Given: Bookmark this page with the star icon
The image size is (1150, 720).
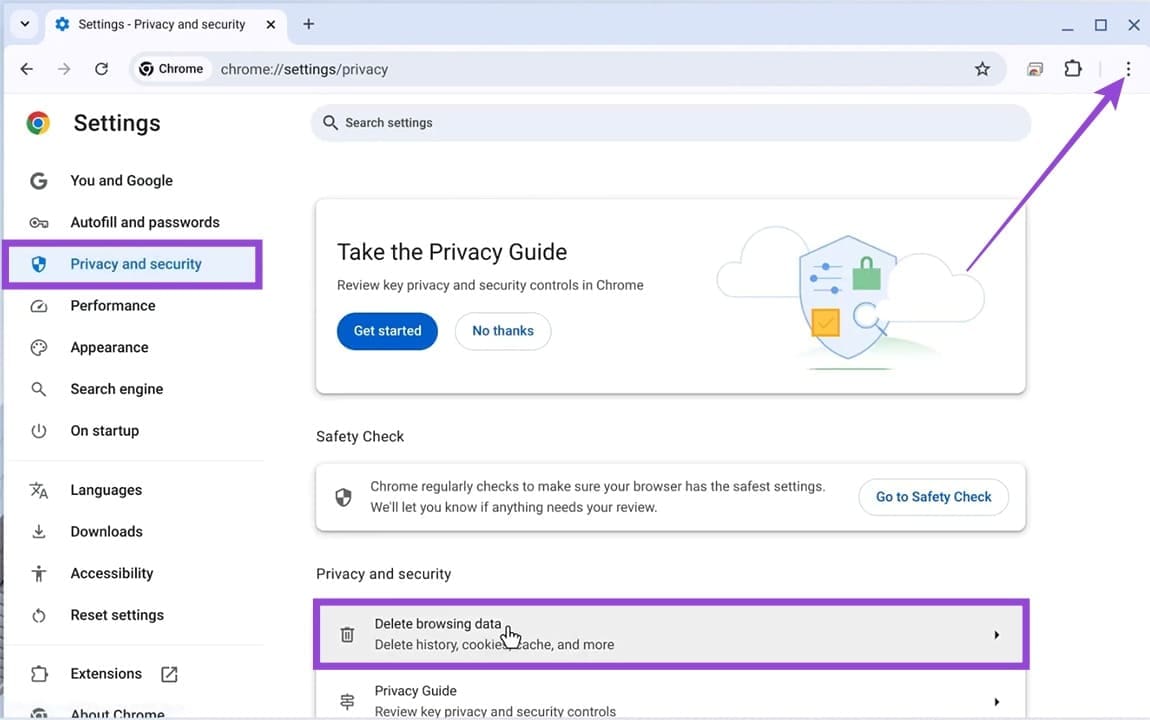Looking at the screenshot, I should point(982,69).
